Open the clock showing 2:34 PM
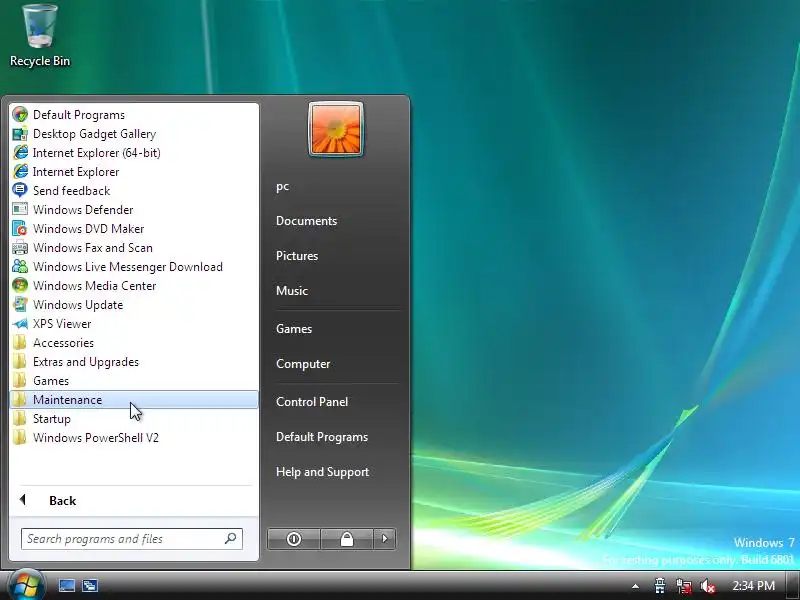The image size is (800, 600). (x=754, y=586)
